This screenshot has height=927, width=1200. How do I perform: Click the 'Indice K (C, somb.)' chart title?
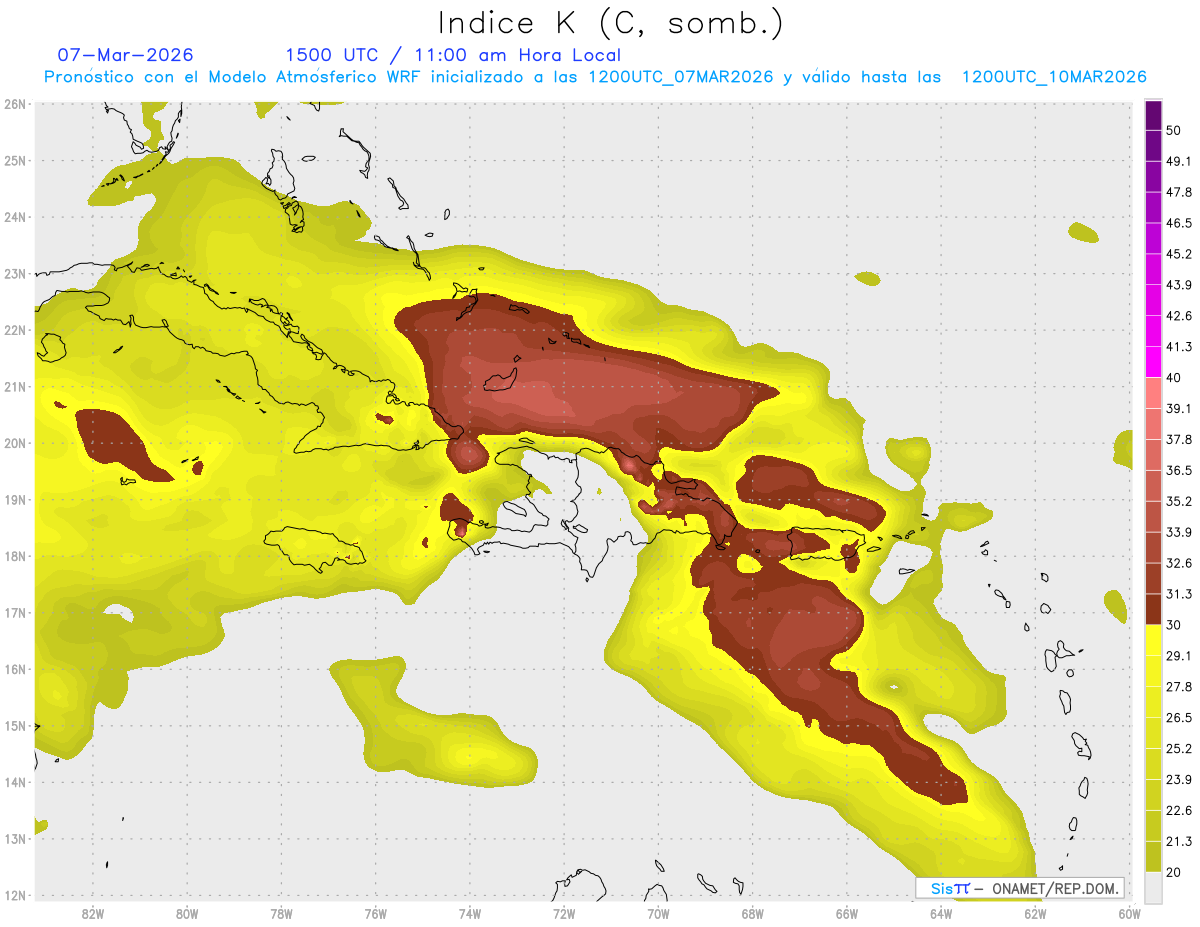coord(610,24)
